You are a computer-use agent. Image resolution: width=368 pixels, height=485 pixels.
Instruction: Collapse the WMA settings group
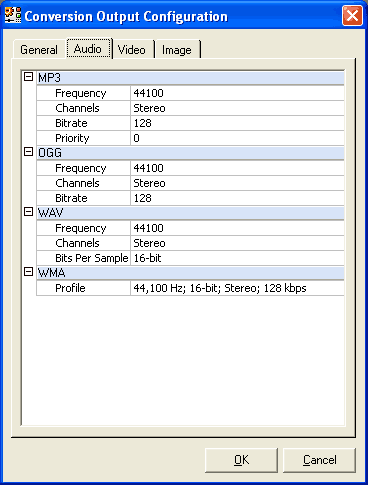point(29,272)
